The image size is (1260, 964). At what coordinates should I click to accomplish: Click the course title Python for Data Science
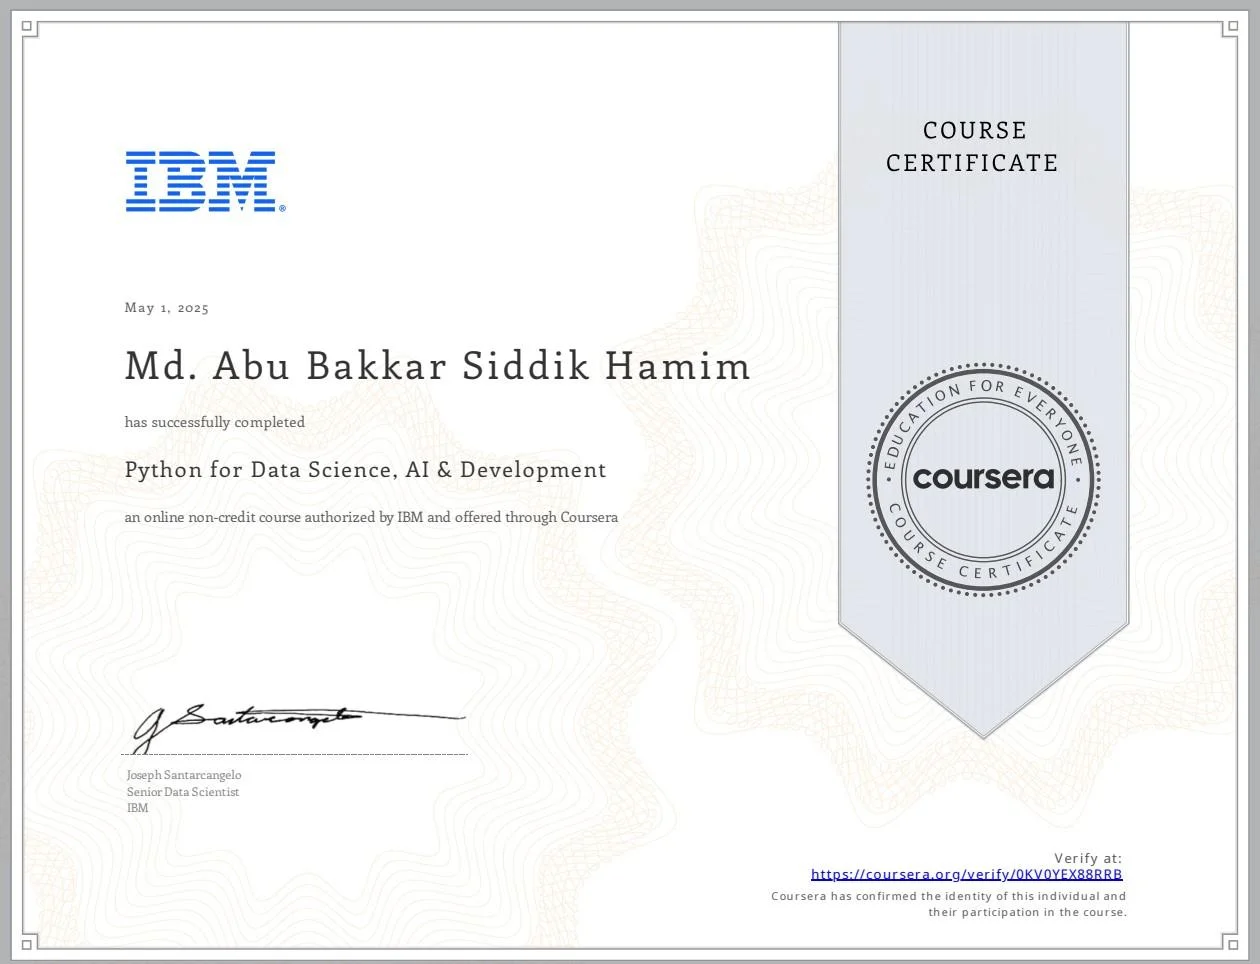pos(365,469)
